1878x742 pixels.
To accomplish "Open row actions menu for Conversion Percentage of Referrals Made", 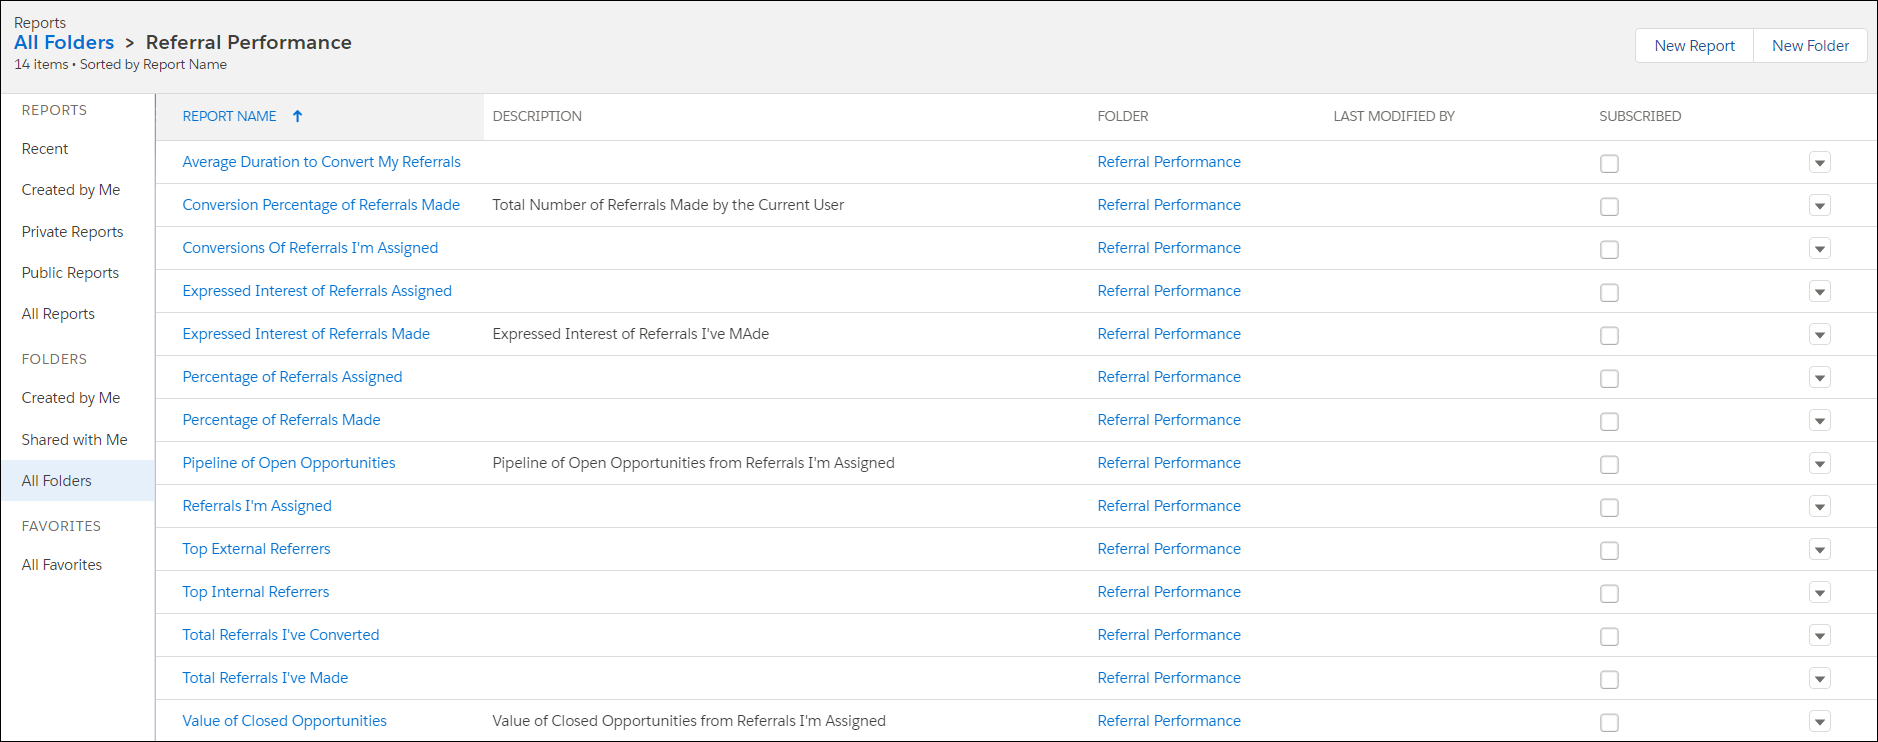I will (1820, 206).
